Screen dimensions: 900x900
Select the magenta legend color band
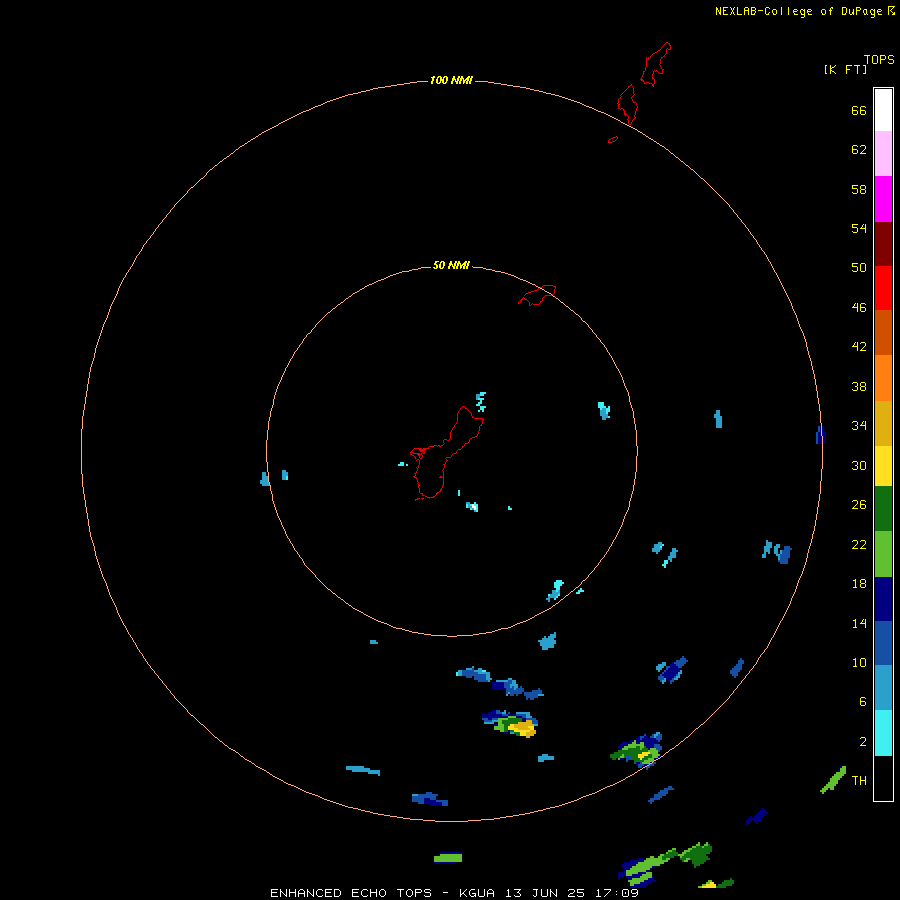[883, 199]
